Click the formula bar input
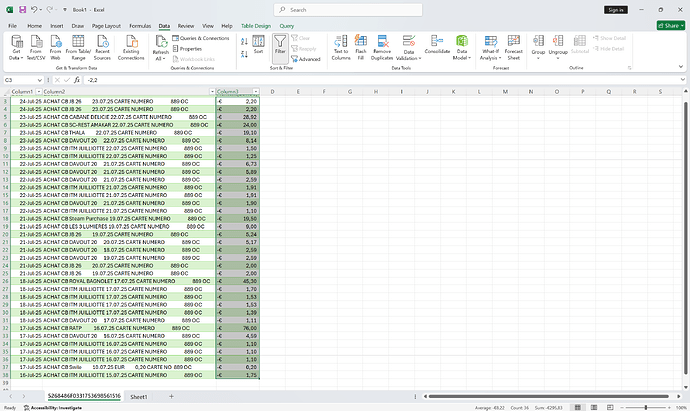The height and width of the screenshot is (411, 690). tap(381, 80)
